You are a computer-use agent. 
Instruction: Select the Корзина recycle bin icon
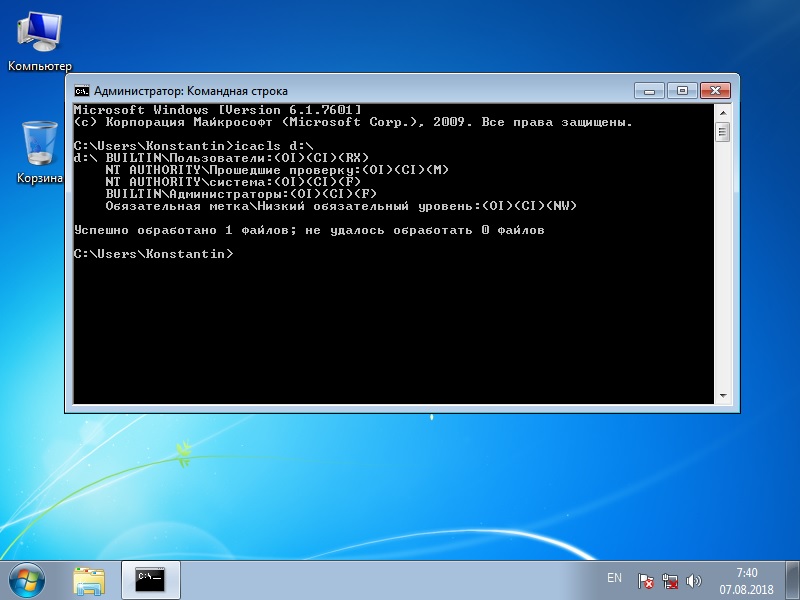(39, 152)
